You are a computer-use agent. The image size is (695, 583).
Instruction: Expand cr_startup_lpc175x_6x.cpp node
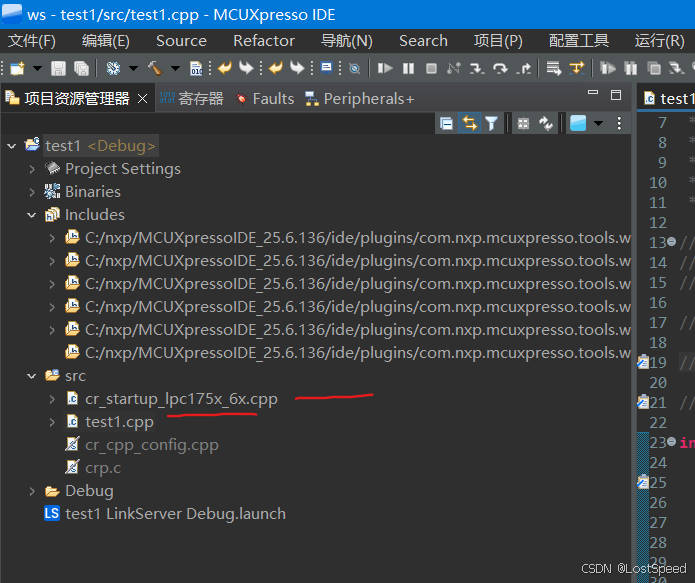(52, 399)
